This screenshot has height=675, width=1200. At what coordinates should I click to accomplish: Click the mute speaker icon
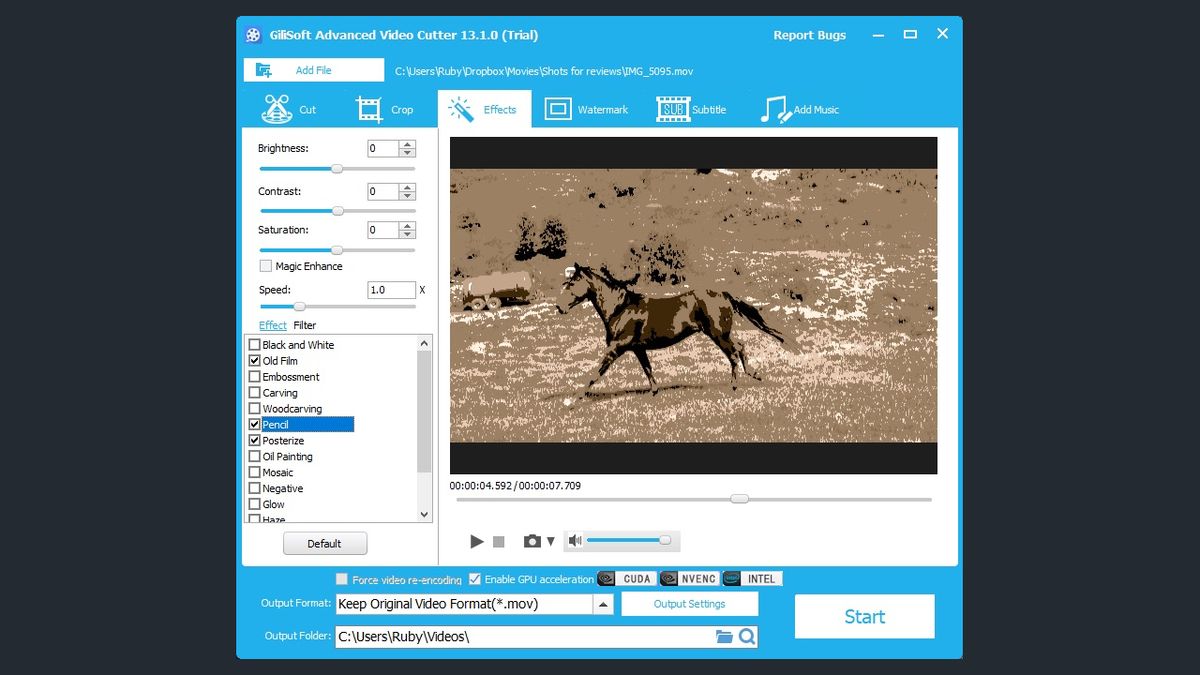(x=574, y=539)
